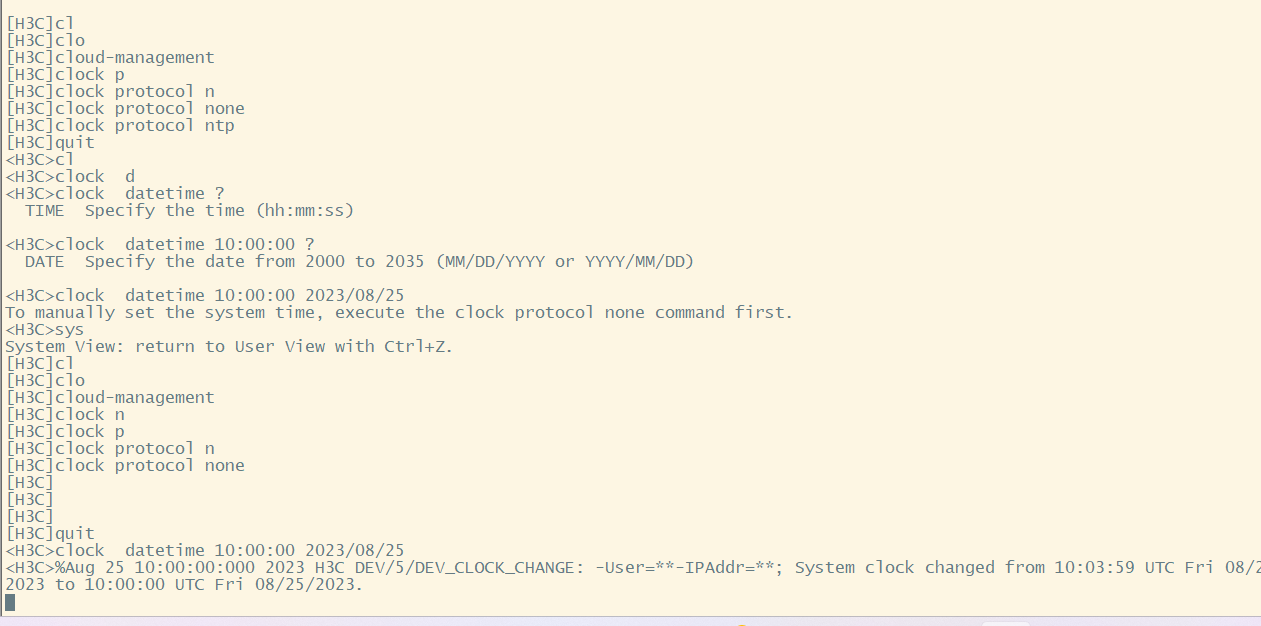
Task: Click the '<H3C>clock d' partial command line
Action: pos(70,177)
